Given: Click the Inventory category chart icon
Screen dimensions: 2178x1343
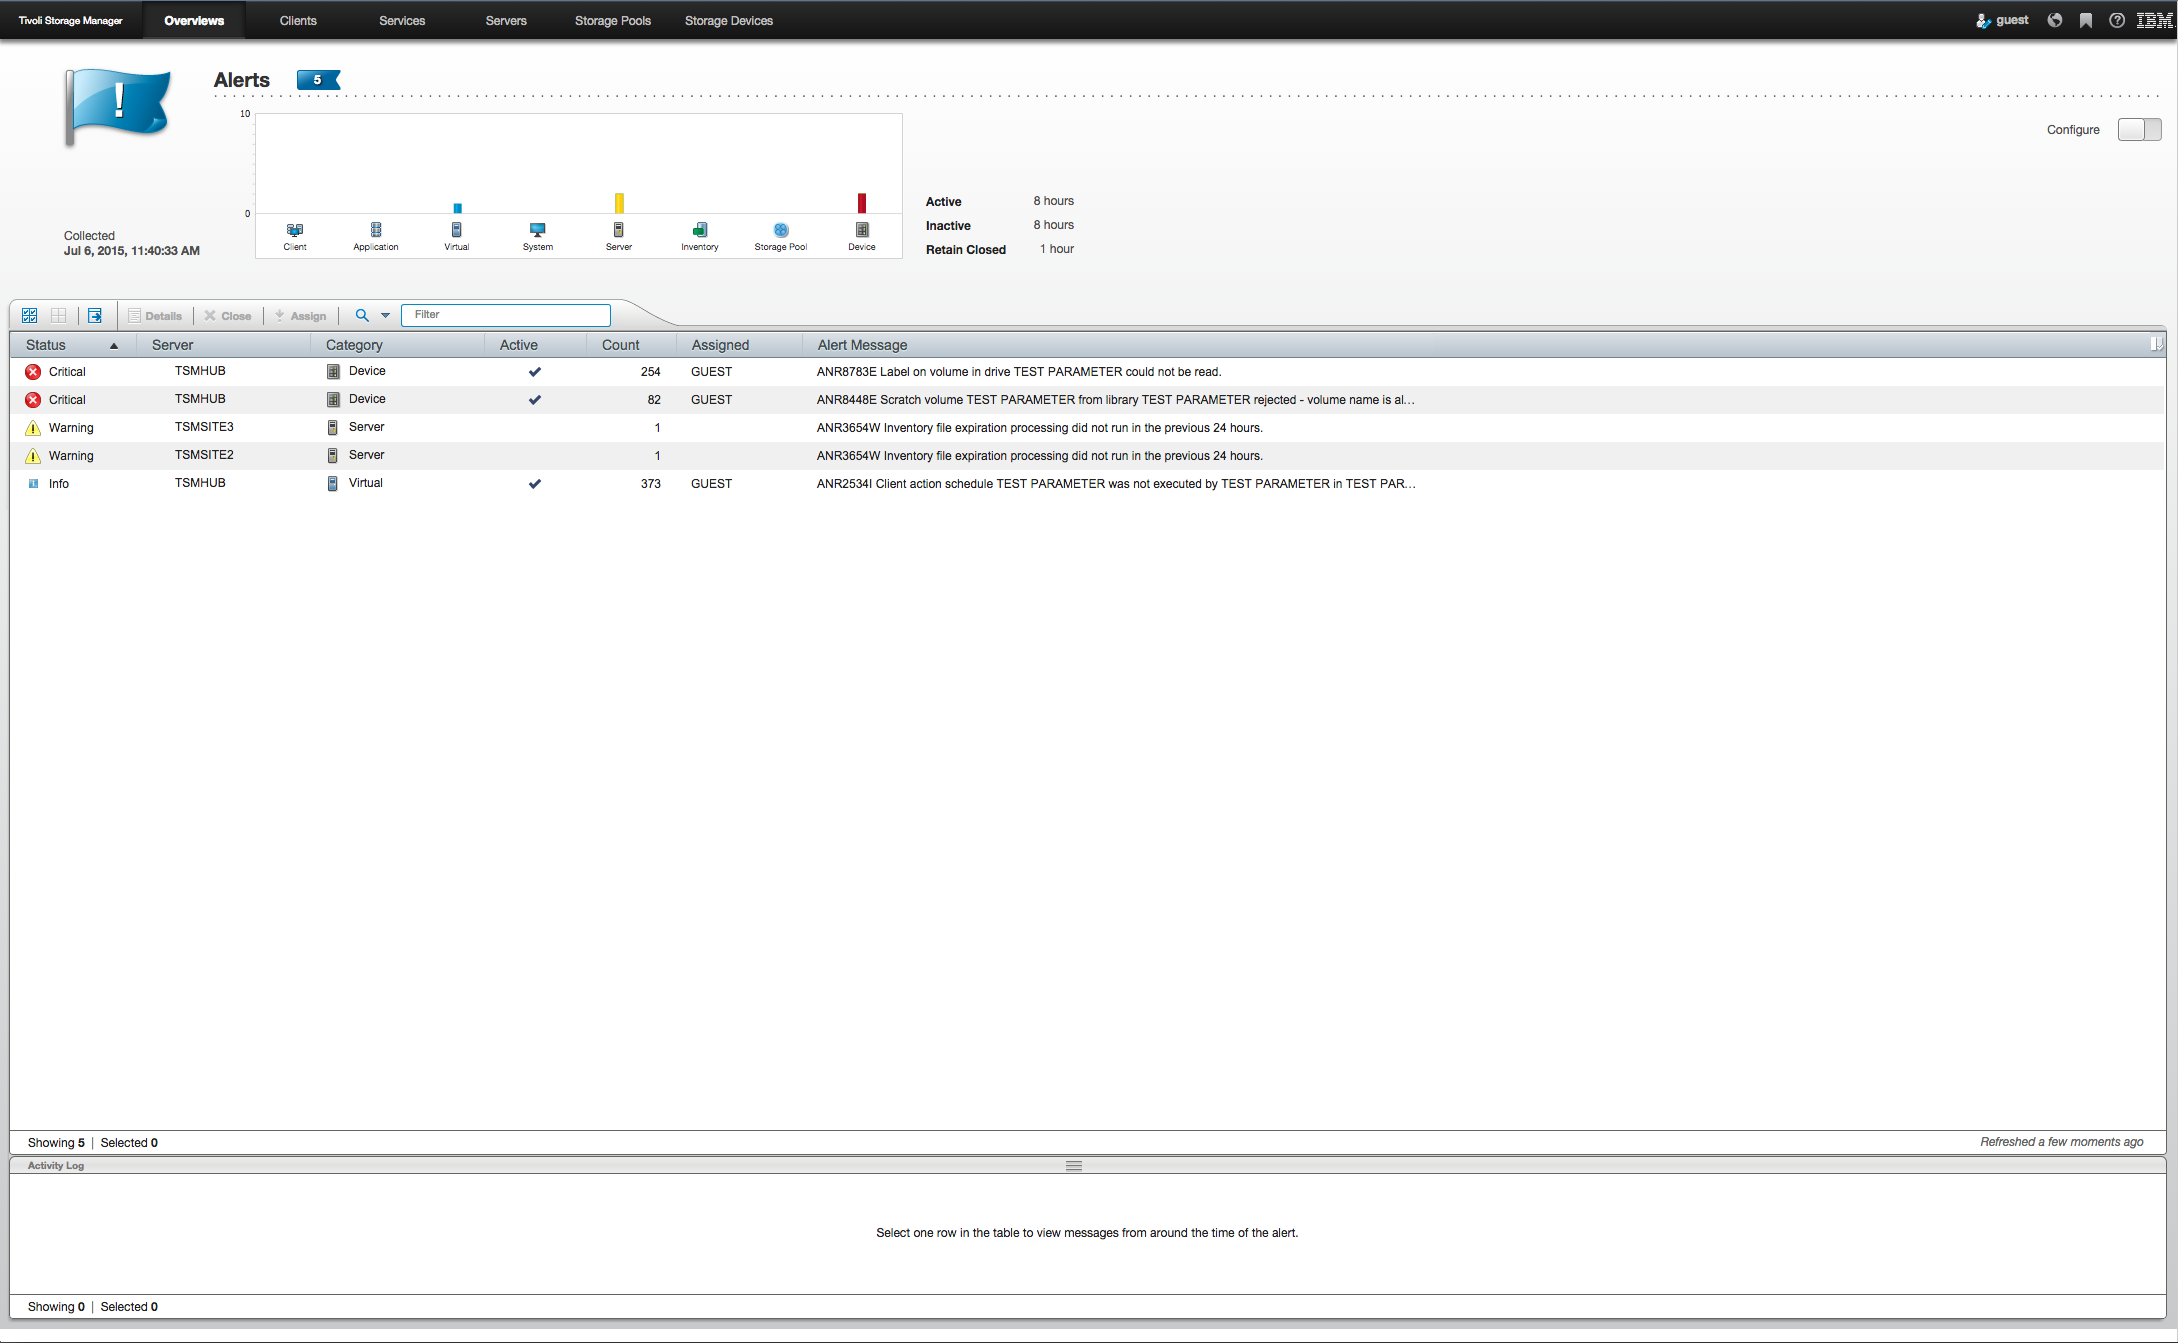Looking at the screenshot, I should [x=700, y=230].
